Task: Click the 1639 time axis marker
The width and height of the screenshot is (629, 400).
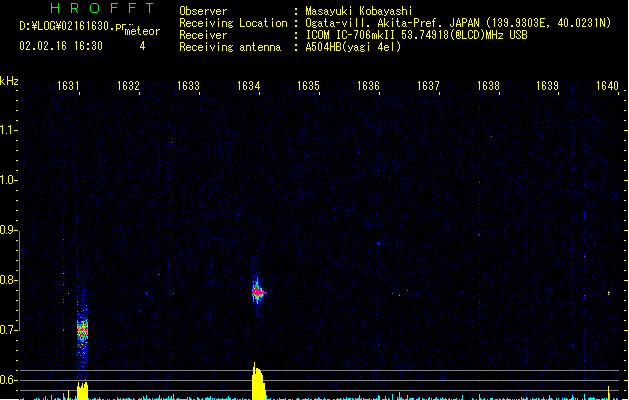Action: point(548,86)
